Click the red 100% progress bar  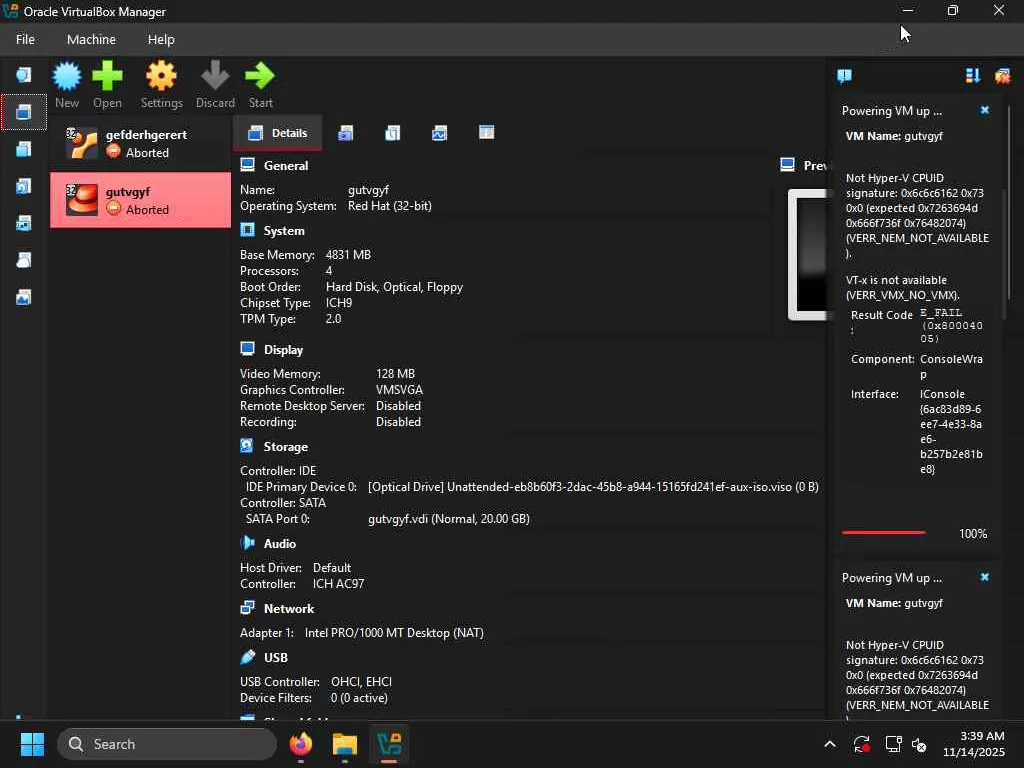[884, 533]
